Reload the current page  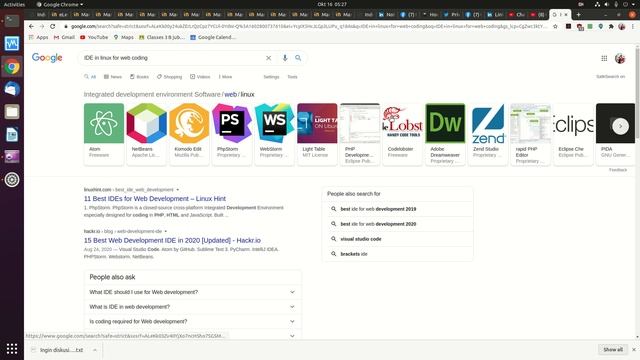53,26
